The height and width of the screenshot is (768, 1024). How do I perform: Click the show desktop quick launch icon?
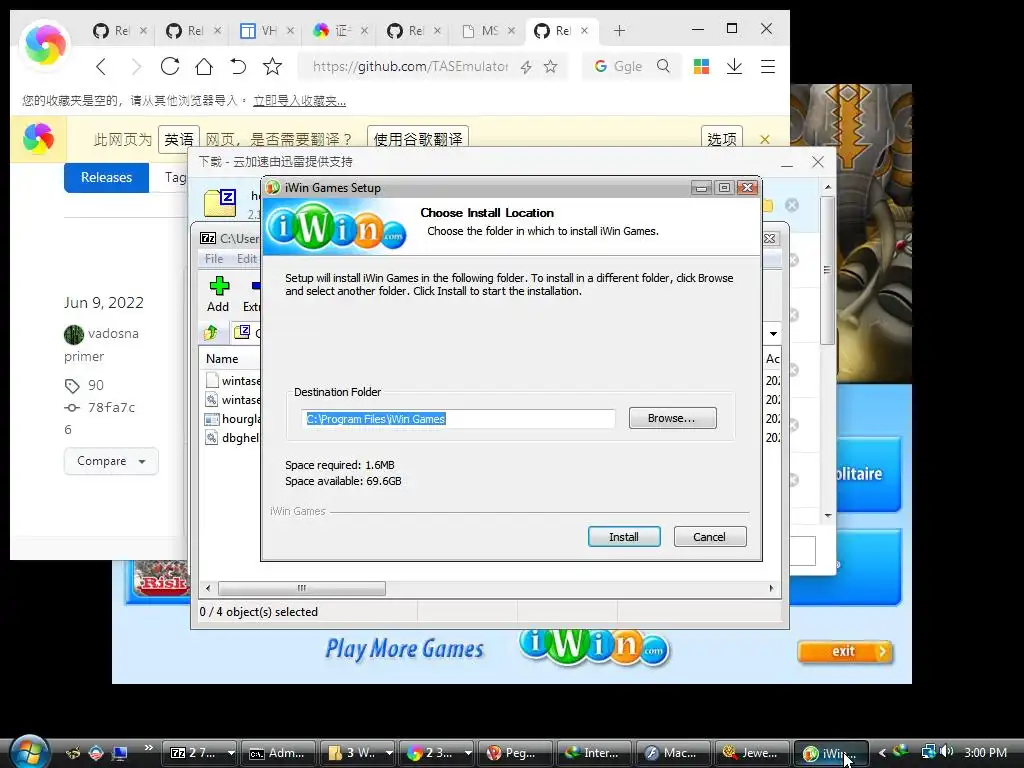coord(120,753)
